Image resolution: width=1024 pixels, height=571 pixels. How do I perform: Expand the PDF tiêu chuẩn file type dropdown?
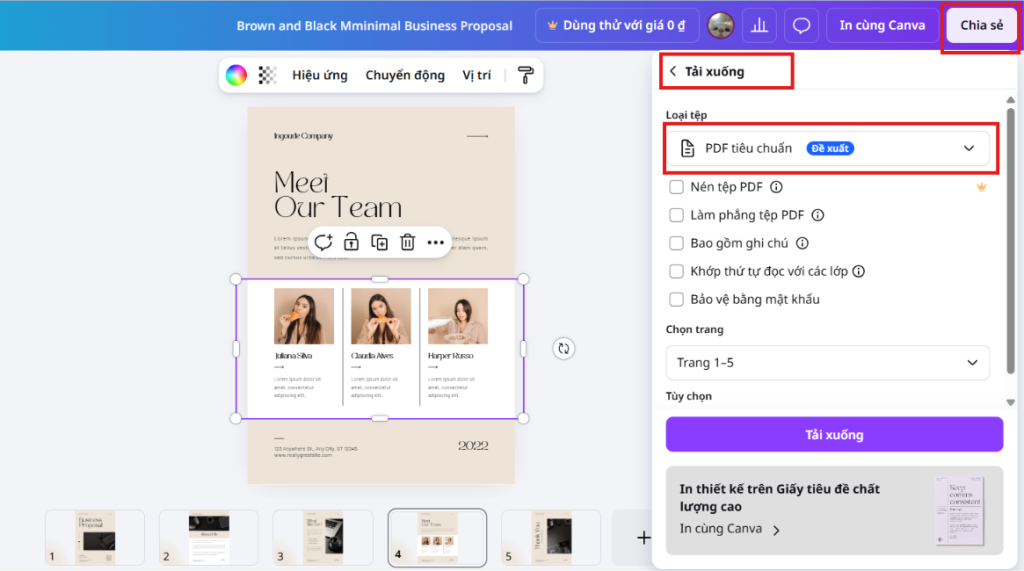(x=827, y=148)
